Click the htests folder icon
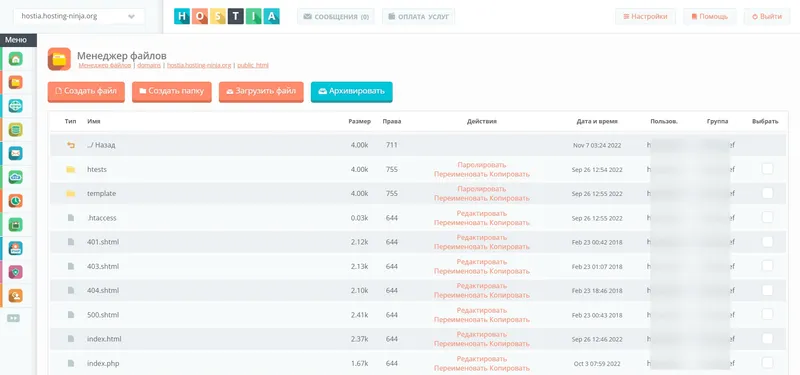 click(71, 169)
